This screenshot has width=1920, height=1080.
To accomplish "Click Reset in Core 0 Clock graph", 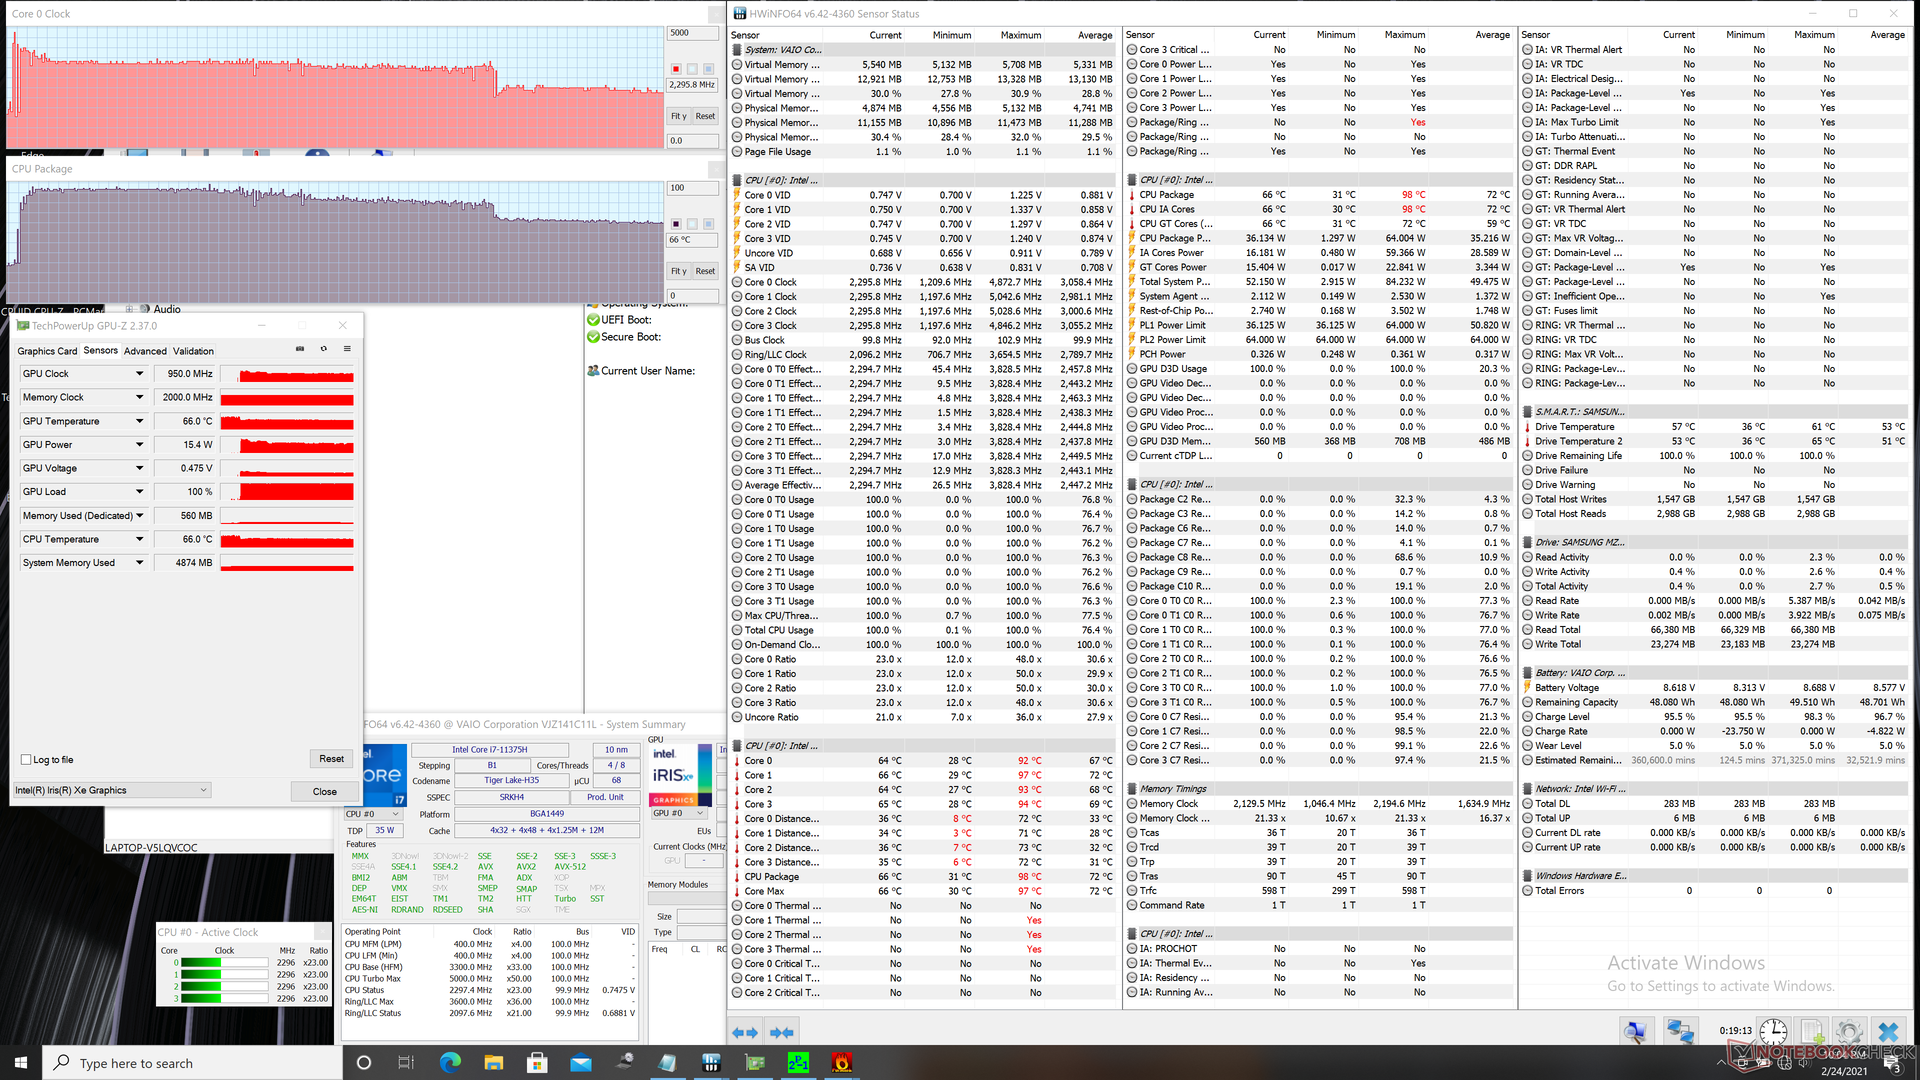I will point(705,116).
